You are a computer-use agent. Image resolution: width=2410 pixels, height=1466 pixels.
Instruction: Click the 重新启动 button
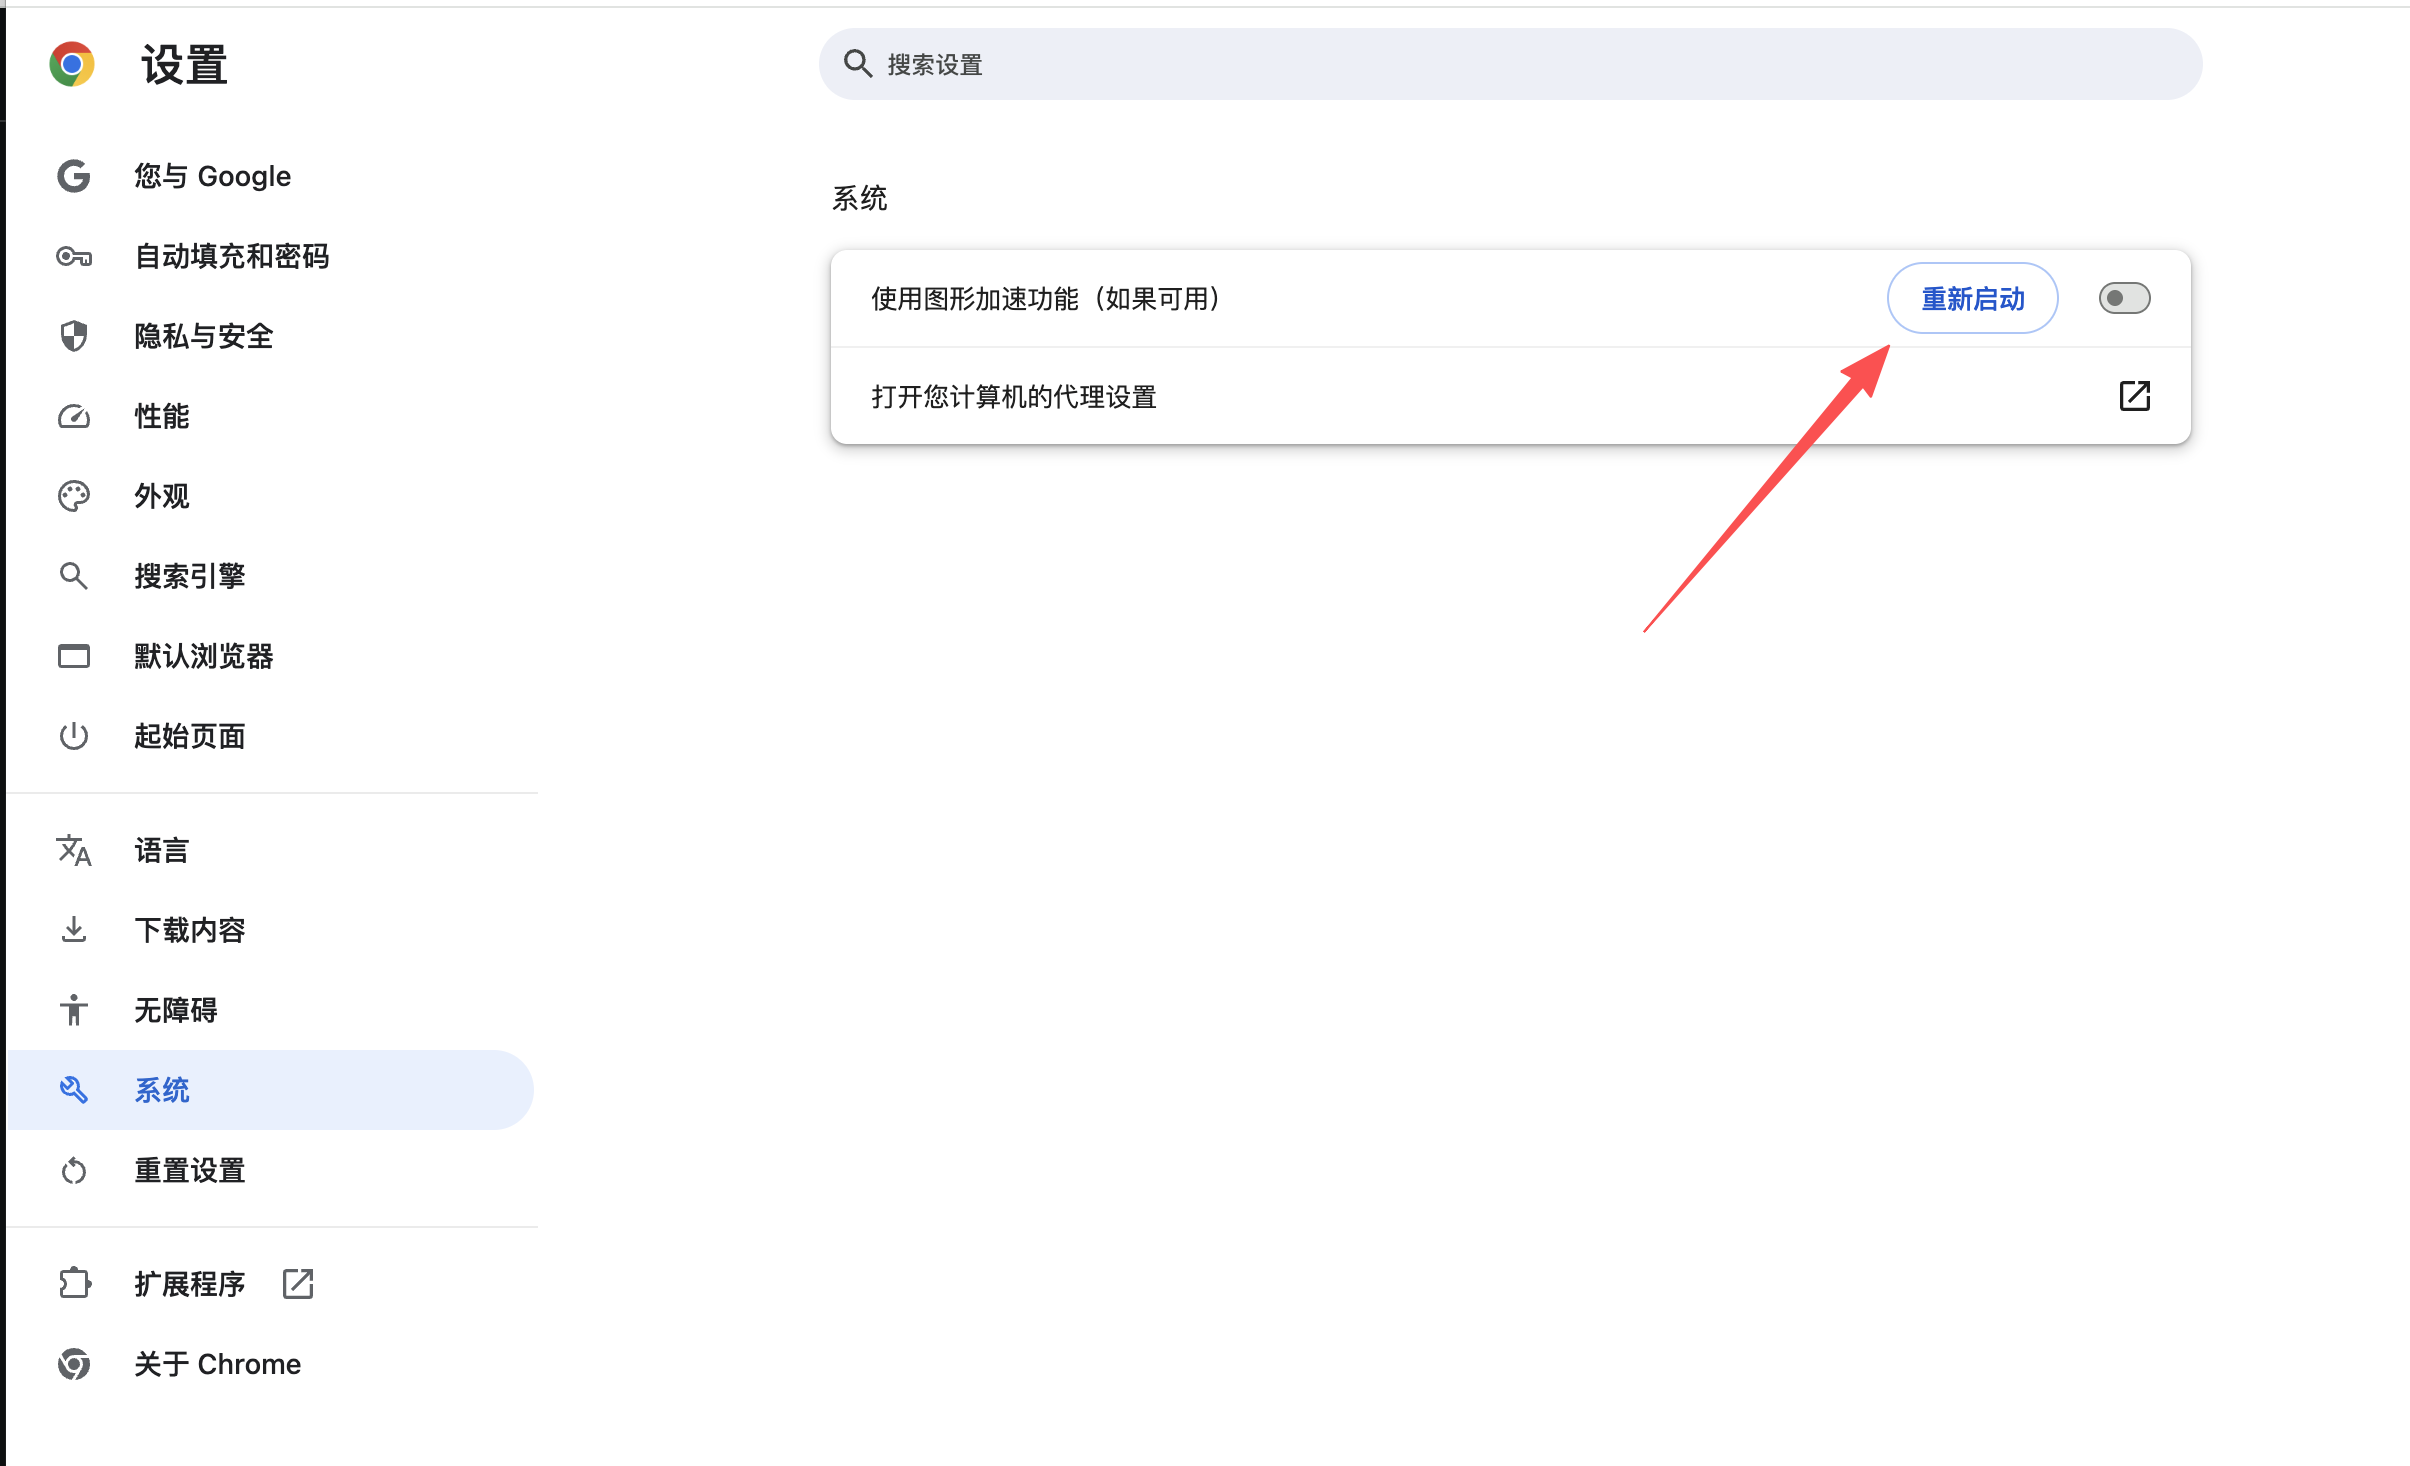[1972, 298]
